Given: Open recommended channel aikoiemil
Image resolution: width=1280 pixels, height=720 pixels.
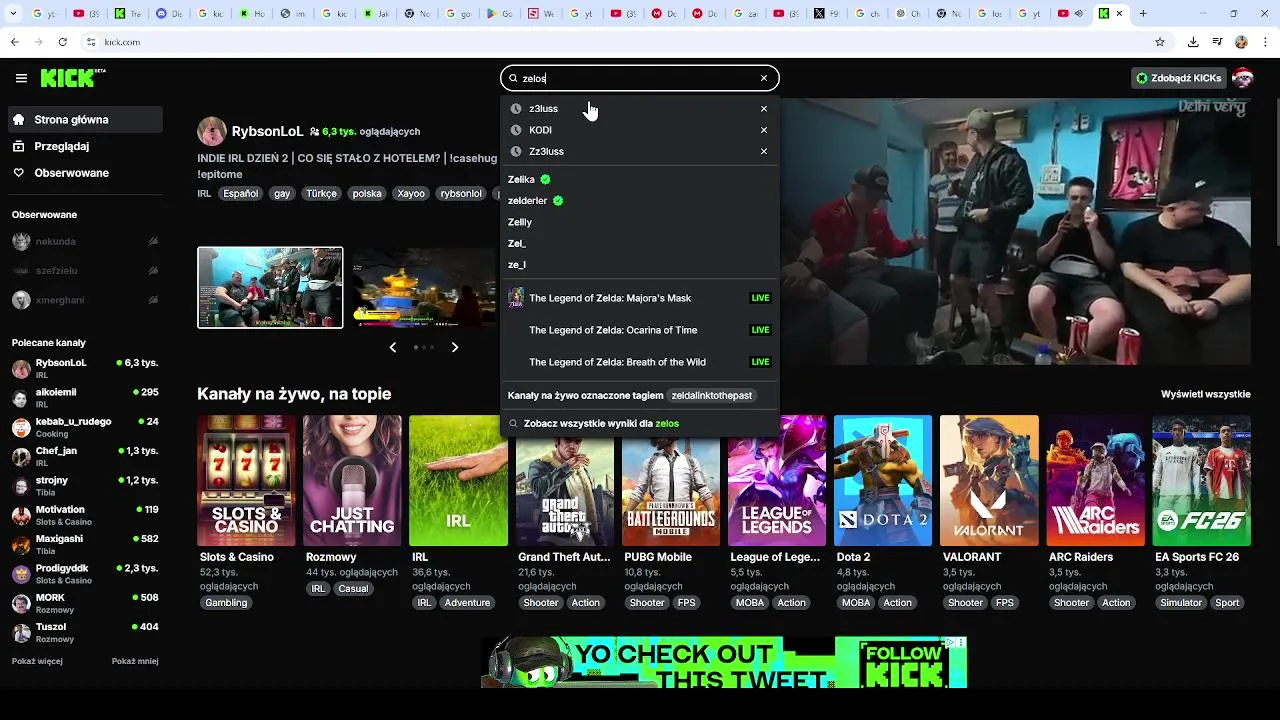Looking at the screenshot, I should (85, 398).
